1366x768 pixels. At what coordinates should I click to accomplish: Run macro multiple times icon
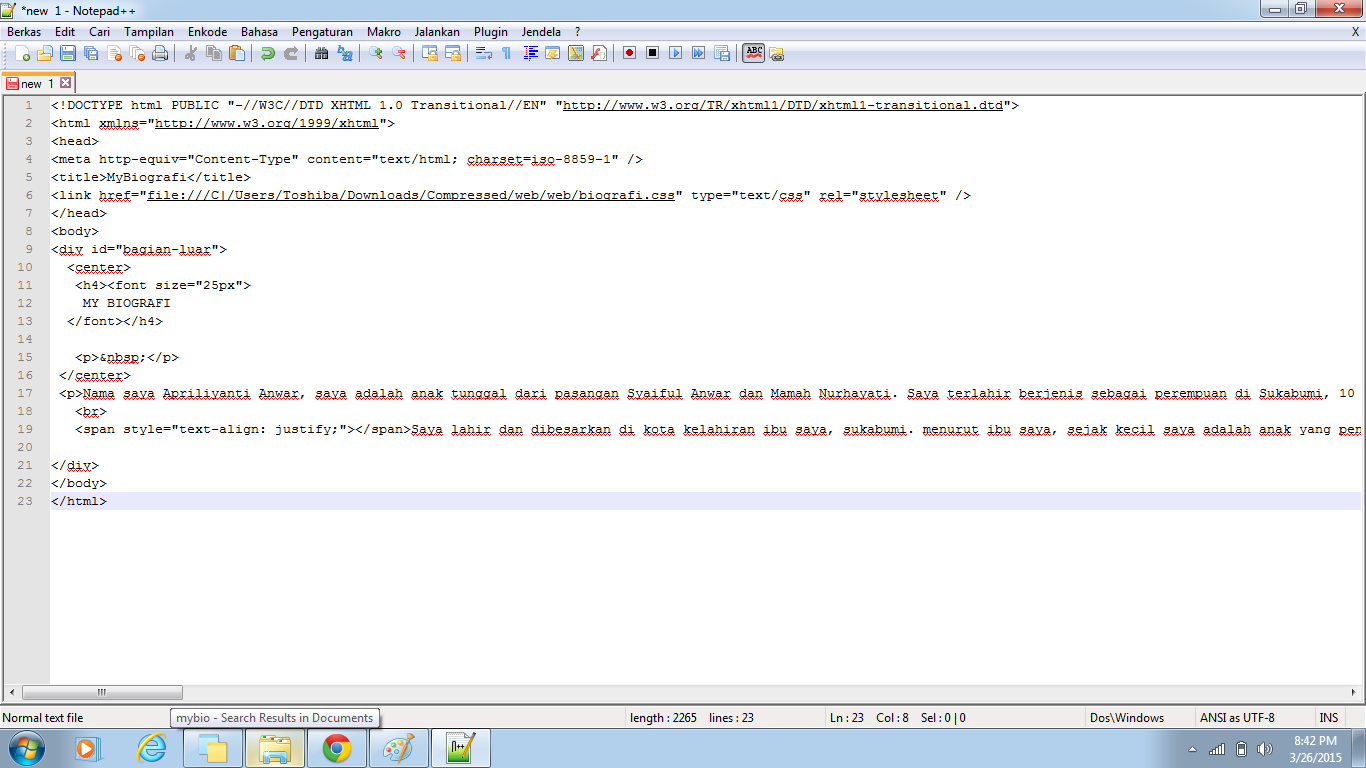(x=698, y=53)
